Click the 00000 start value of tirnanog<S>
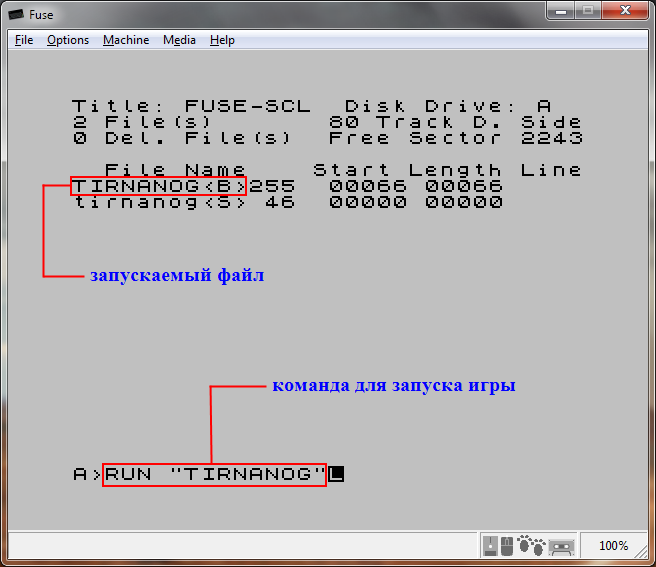This screenshot has height=567, width=656. (x=368, y=203)
